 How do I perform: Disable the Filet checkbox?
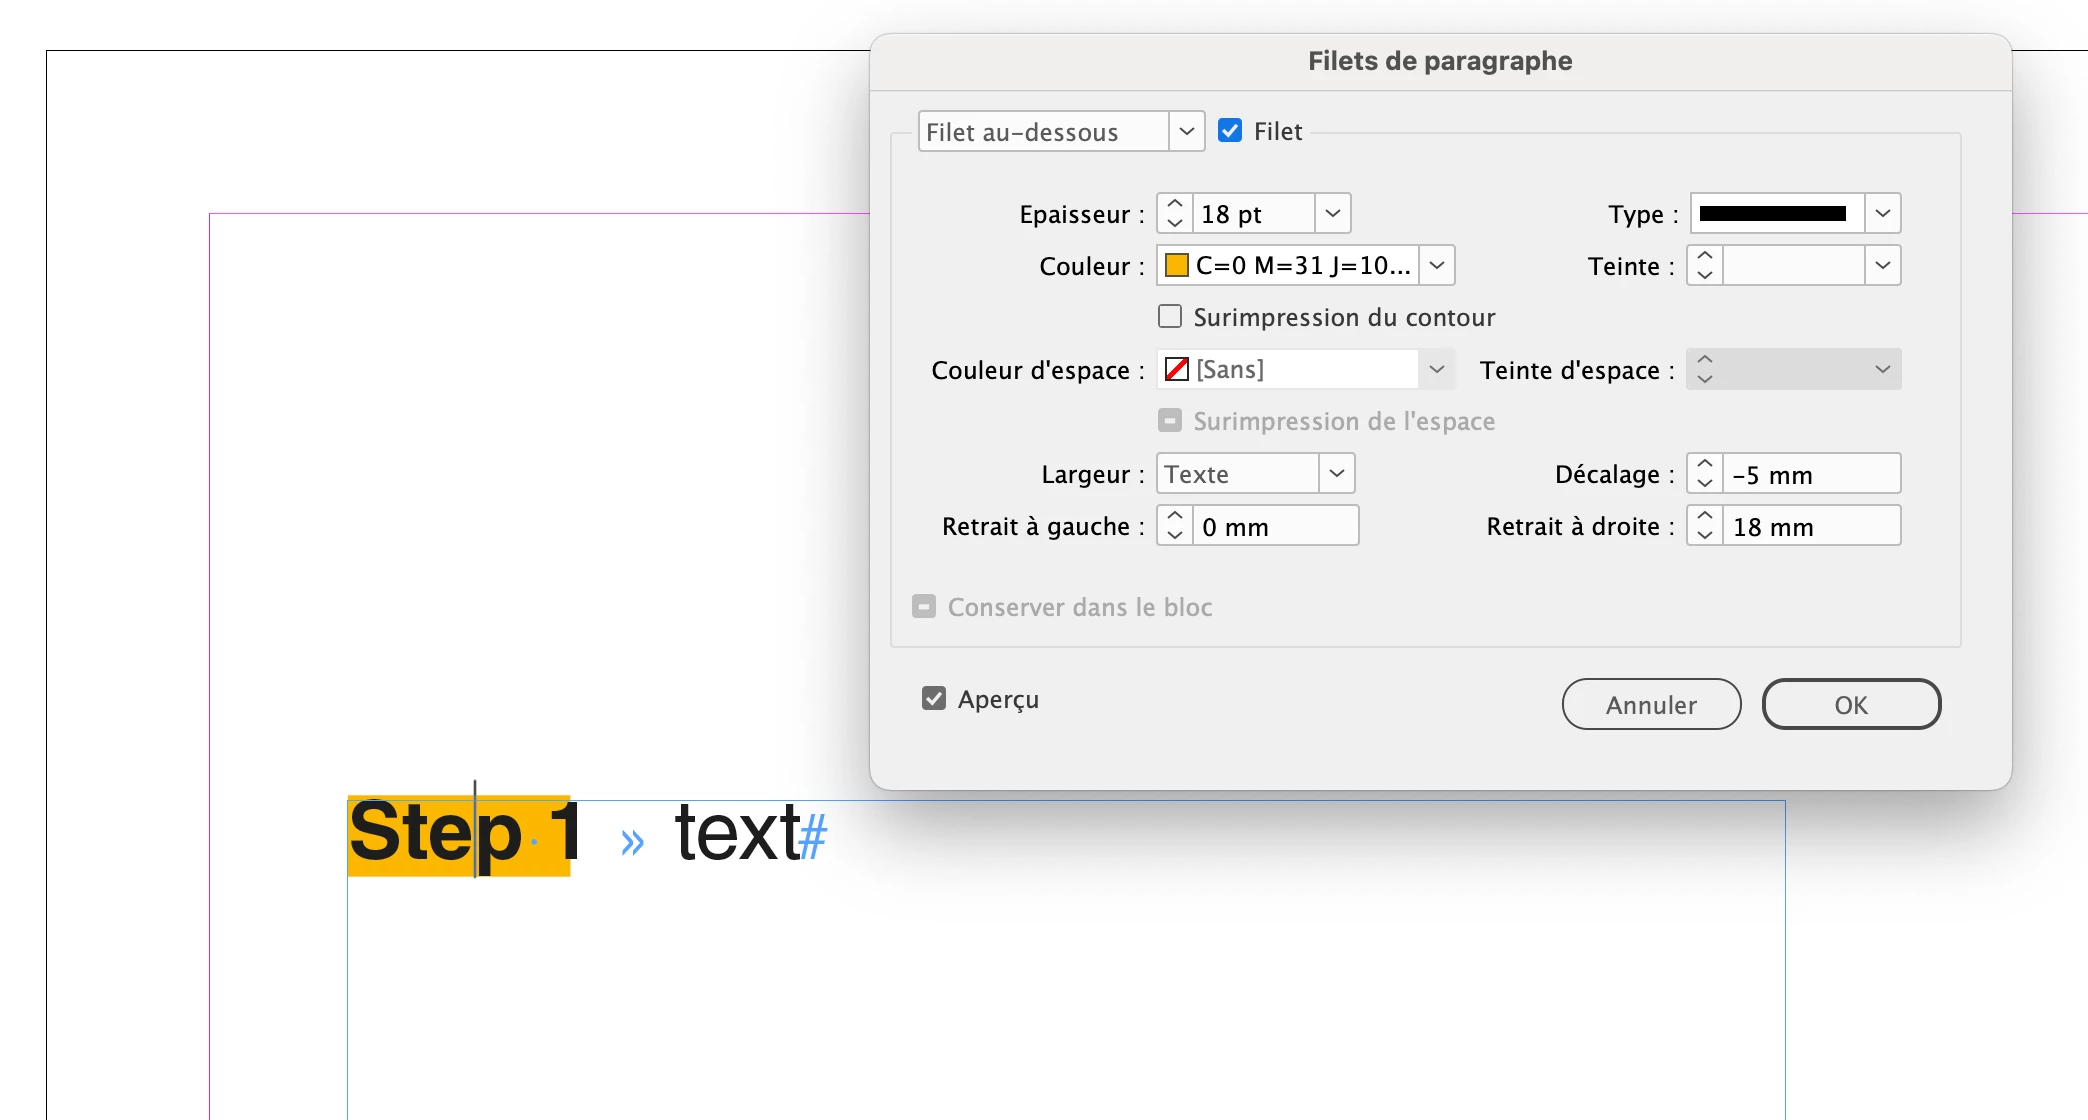(x=1230, y=132)
